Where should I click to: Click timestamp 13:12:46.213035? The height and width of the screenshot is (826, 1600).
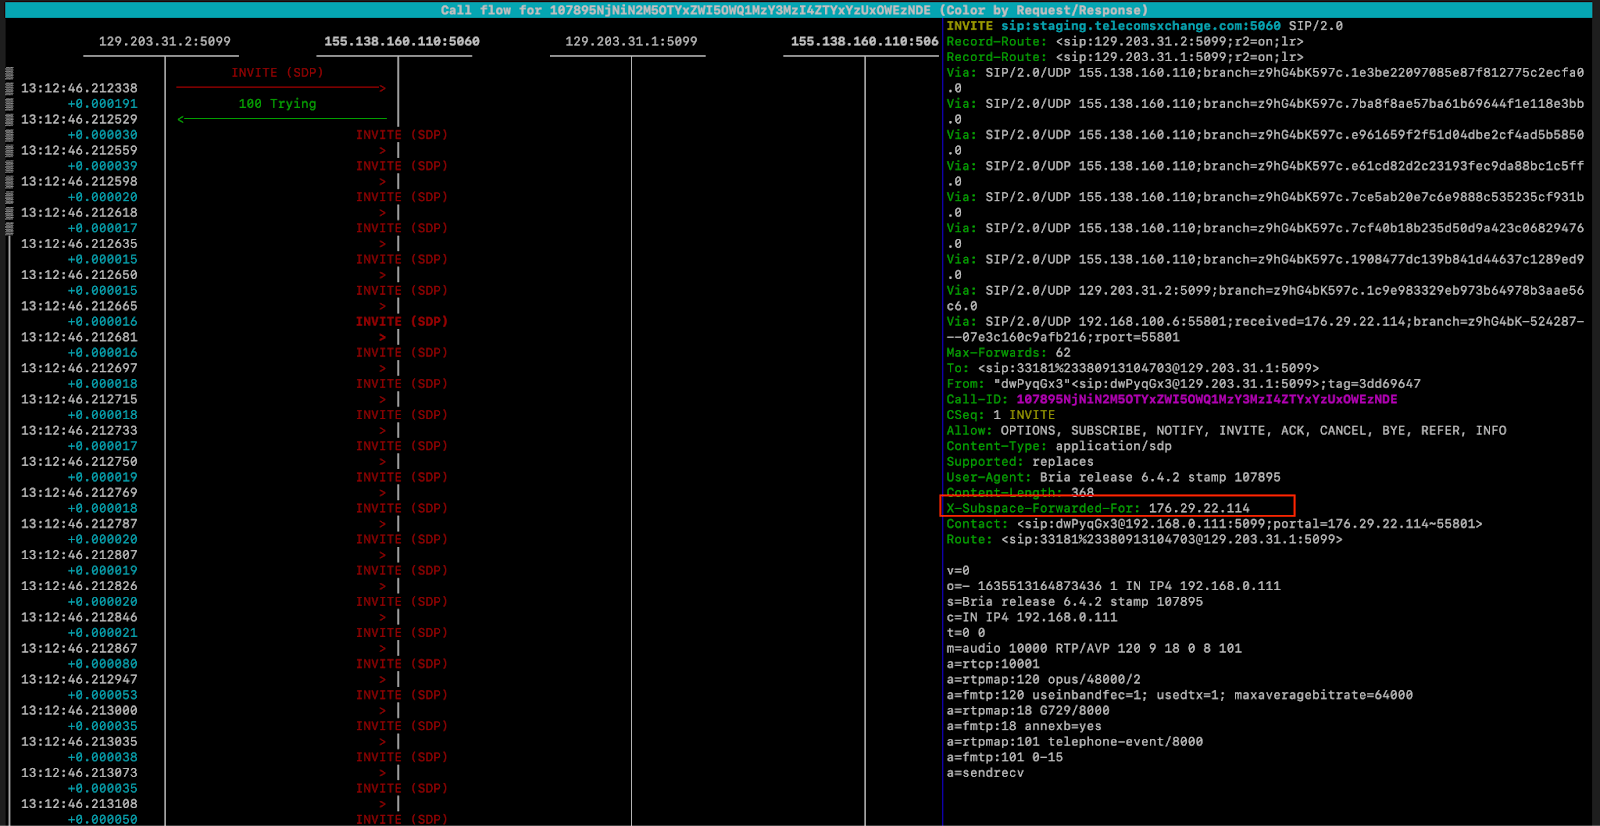79,741
